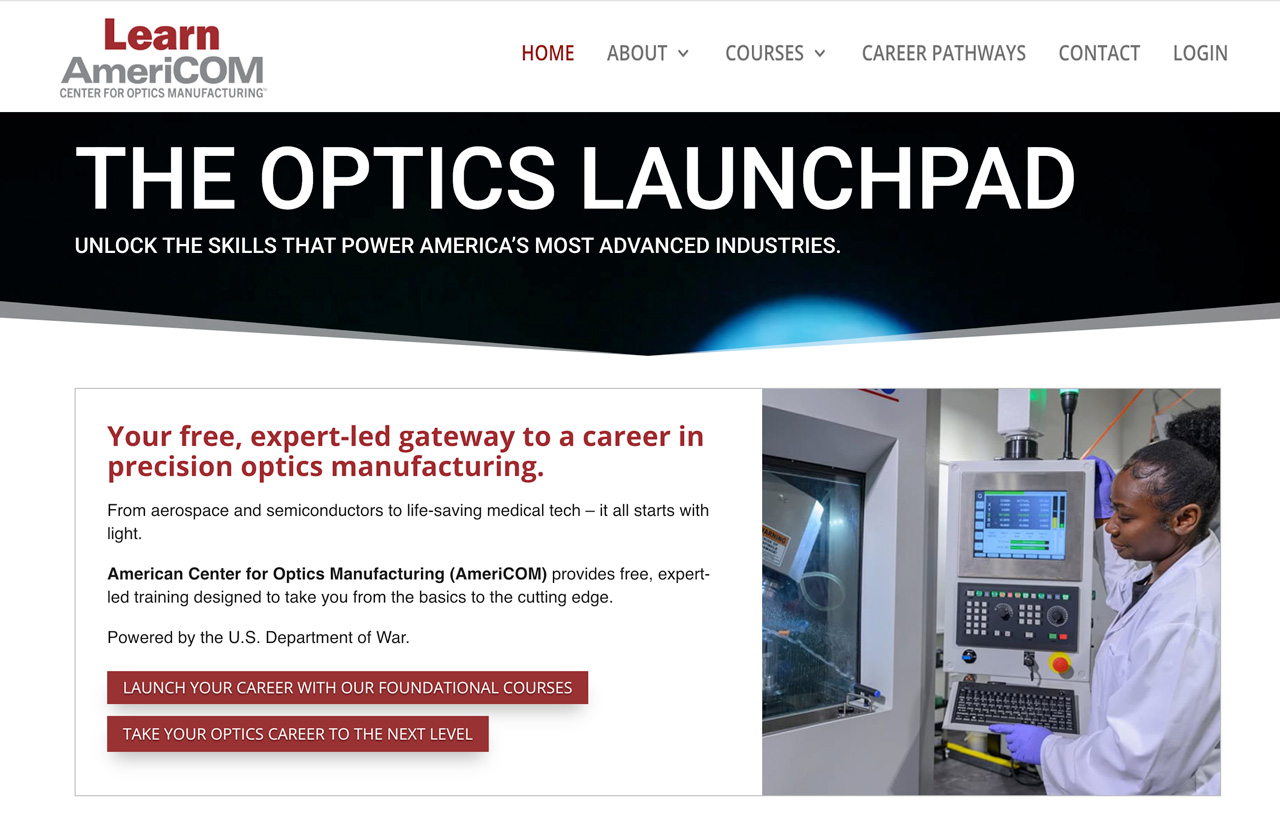Click the optics technician machine photo
The width and height of the screenshot is (1280, 827).
991,592
